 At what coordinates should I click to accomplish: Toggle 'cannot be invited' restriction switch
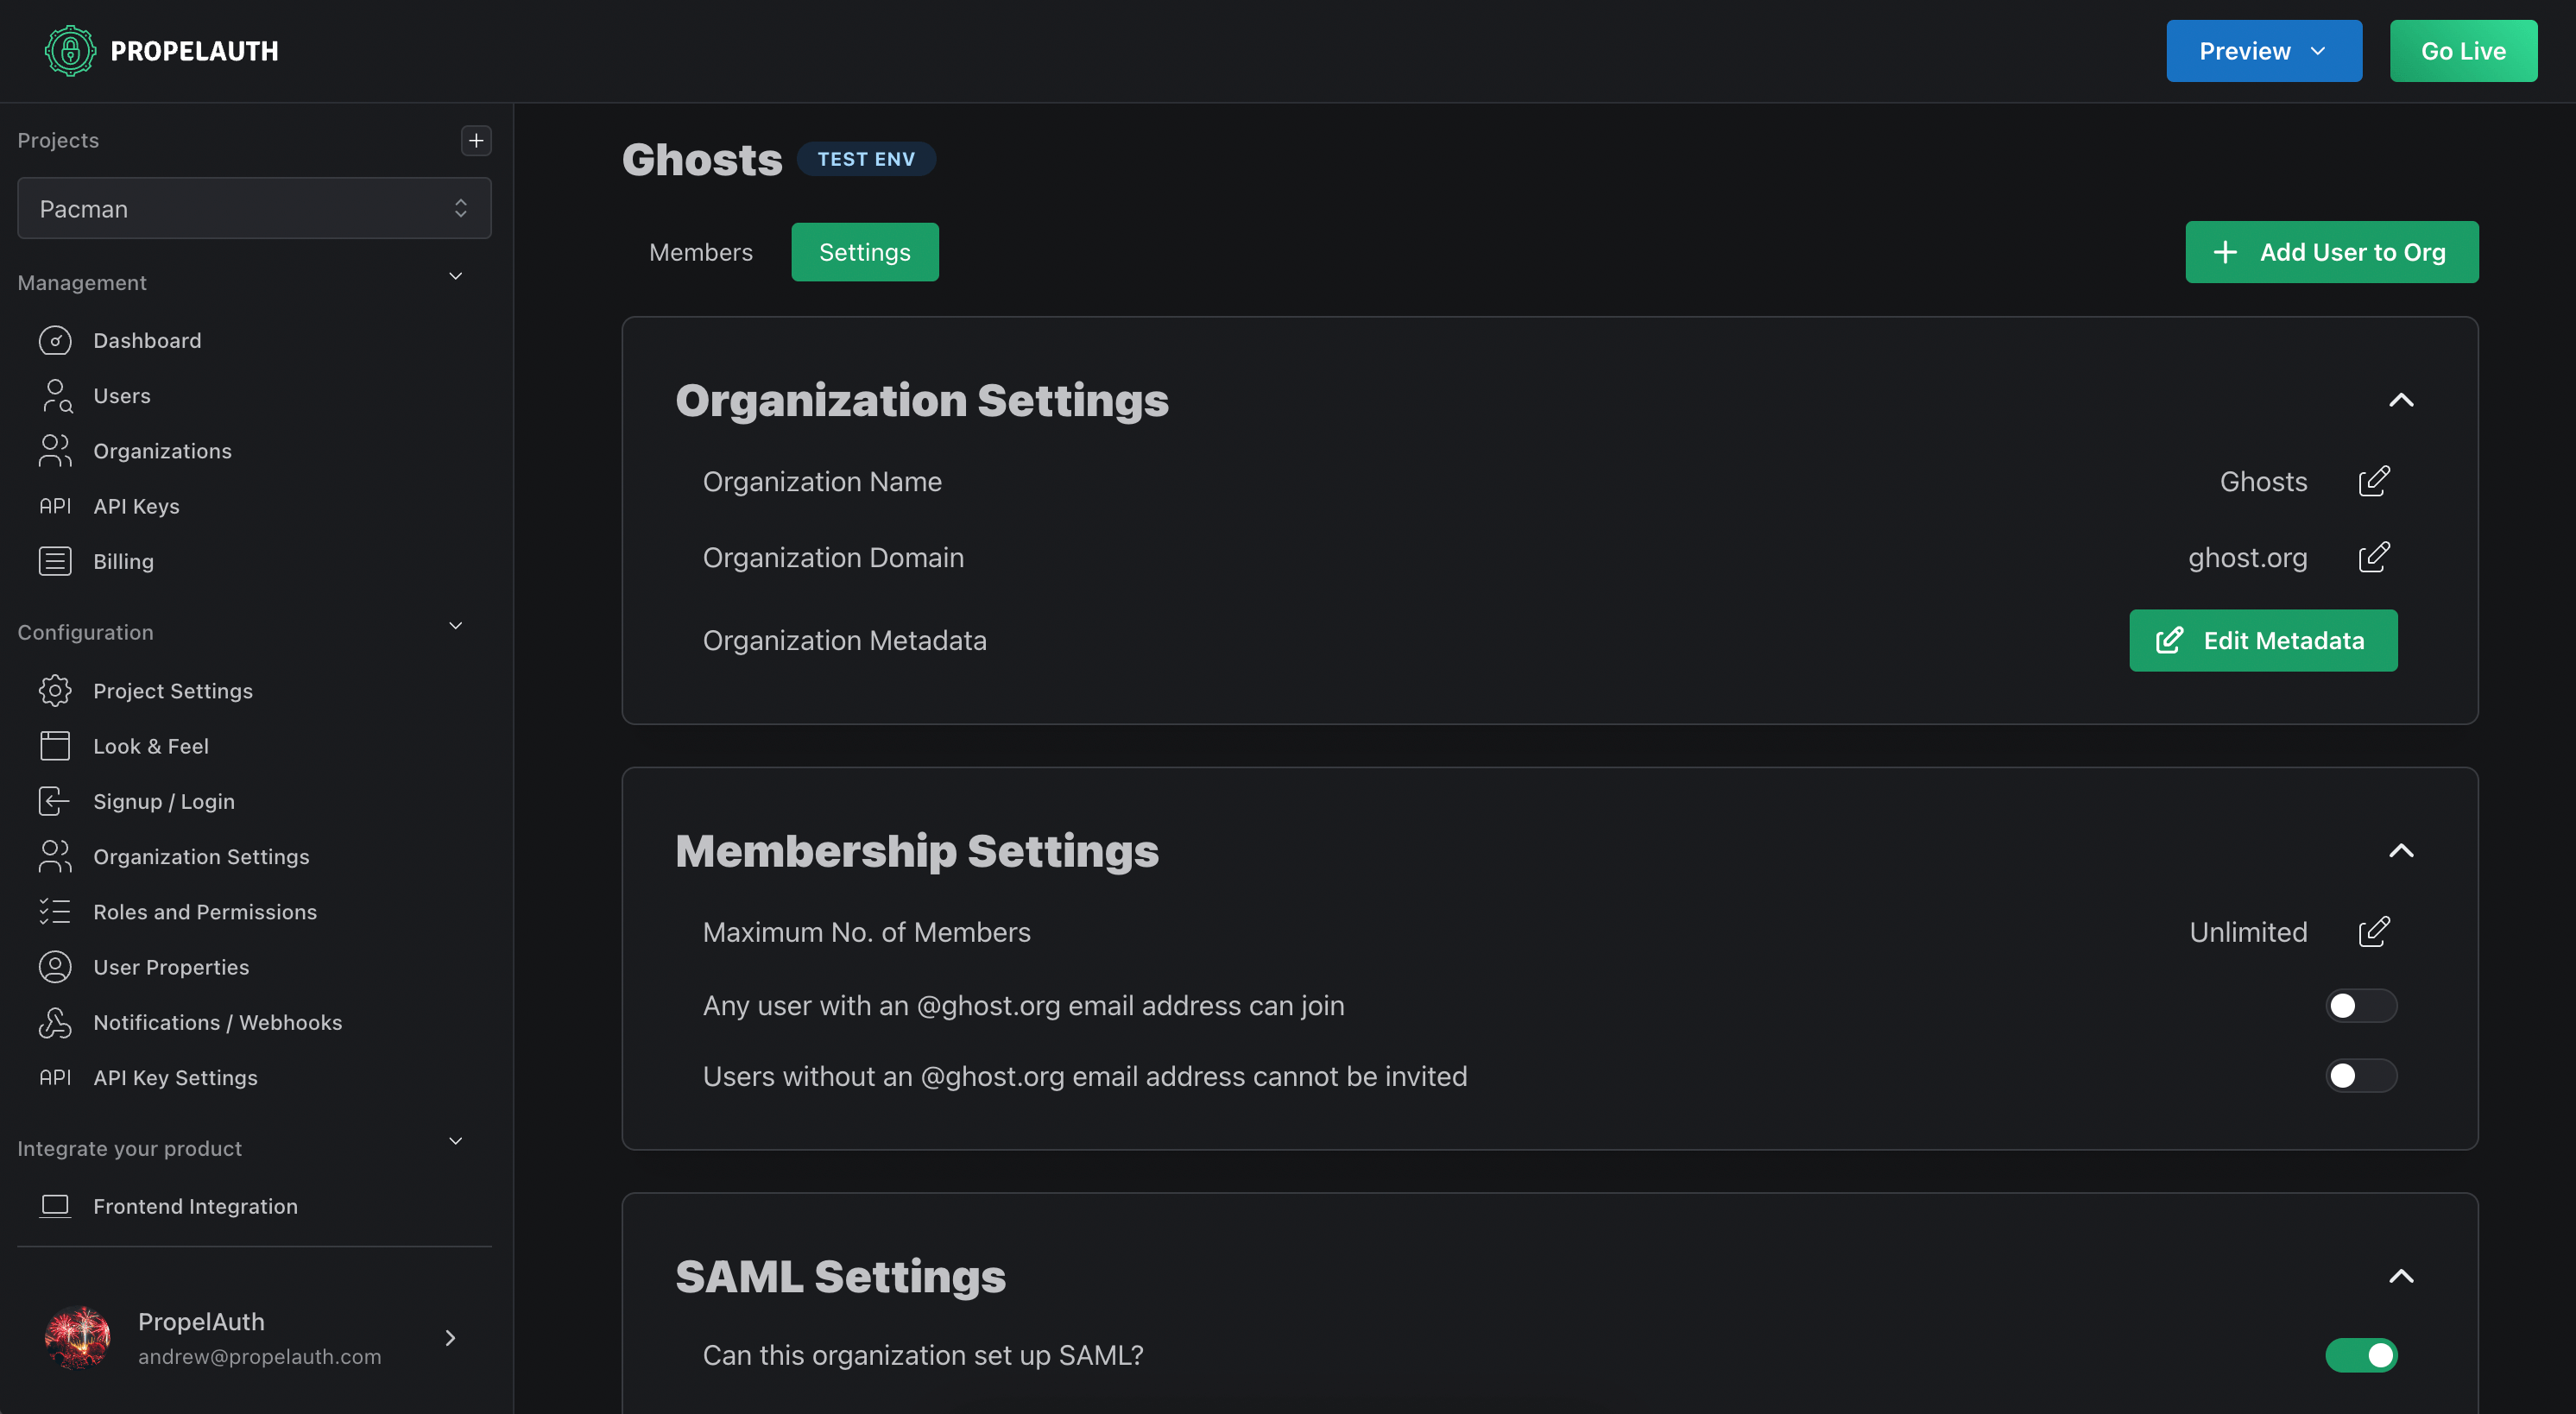tap(2361, 1076)
